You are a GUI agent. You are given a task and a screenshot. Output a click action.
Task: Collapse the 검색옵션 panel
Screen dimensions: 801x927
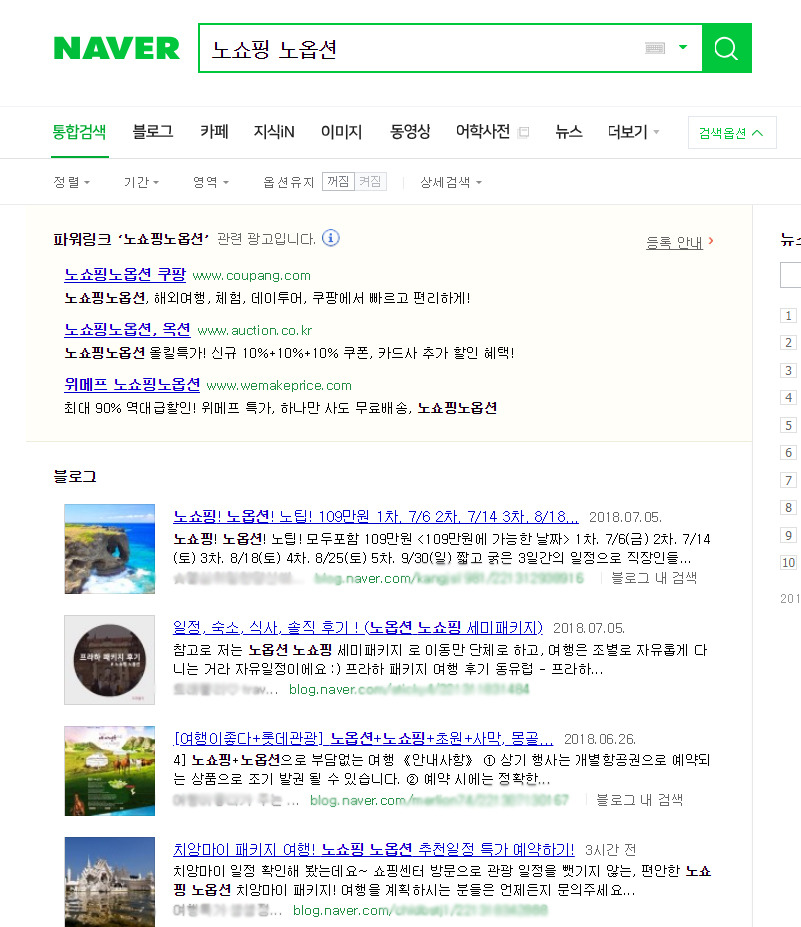point(732,132)
